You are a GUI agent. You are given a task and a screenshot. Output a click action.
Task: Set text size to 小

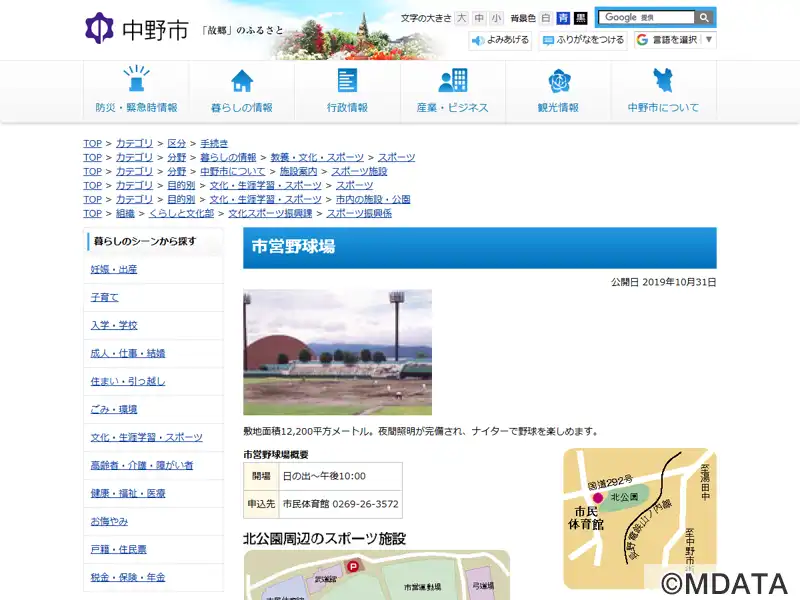click(496, 18)
